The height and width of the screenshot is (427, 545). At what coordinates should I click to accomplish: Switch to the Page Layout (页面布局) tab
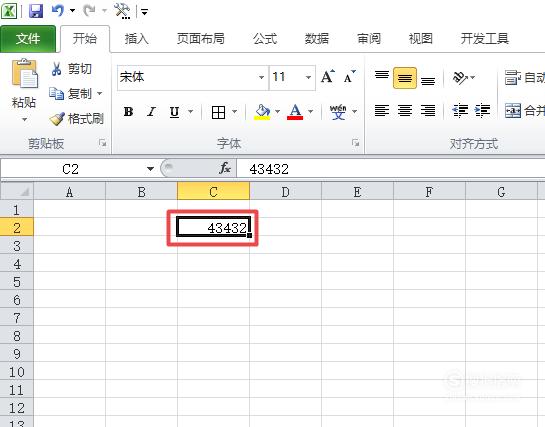(x=201, y=38)
